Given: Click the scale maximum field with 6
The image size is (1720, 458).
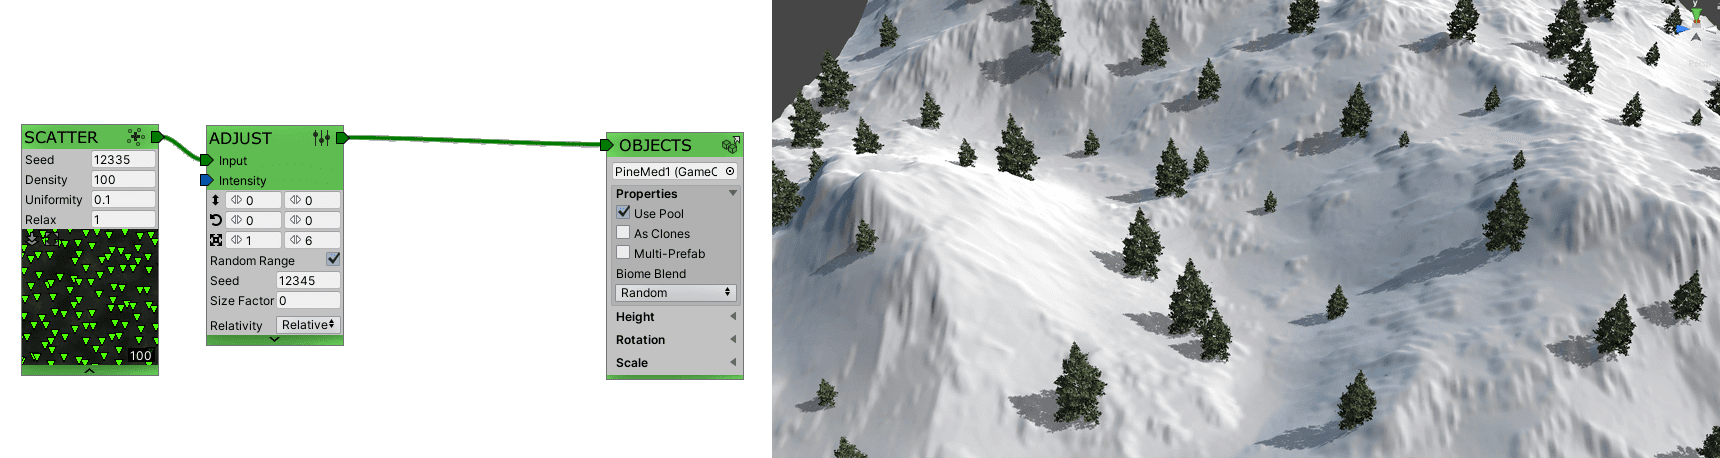Looking at the screenshot, I should [313, 240].
